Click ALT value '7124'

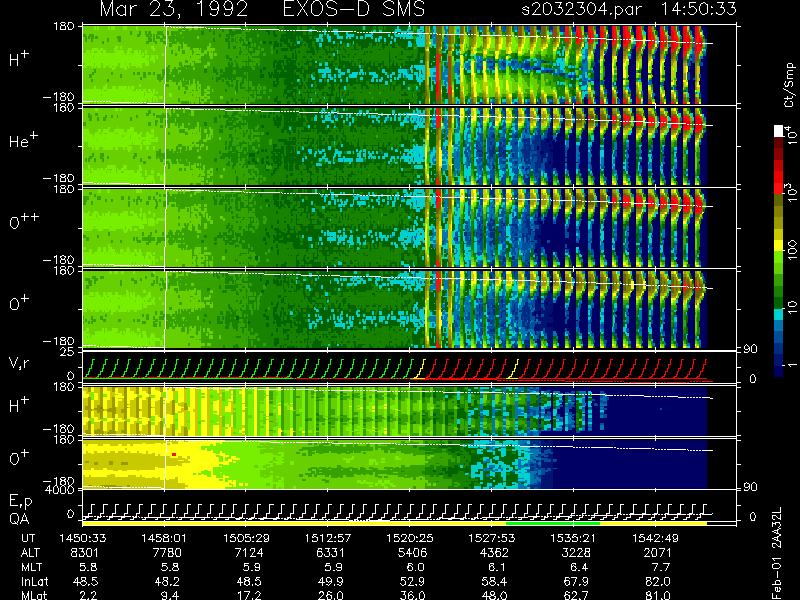coord(248,553)
